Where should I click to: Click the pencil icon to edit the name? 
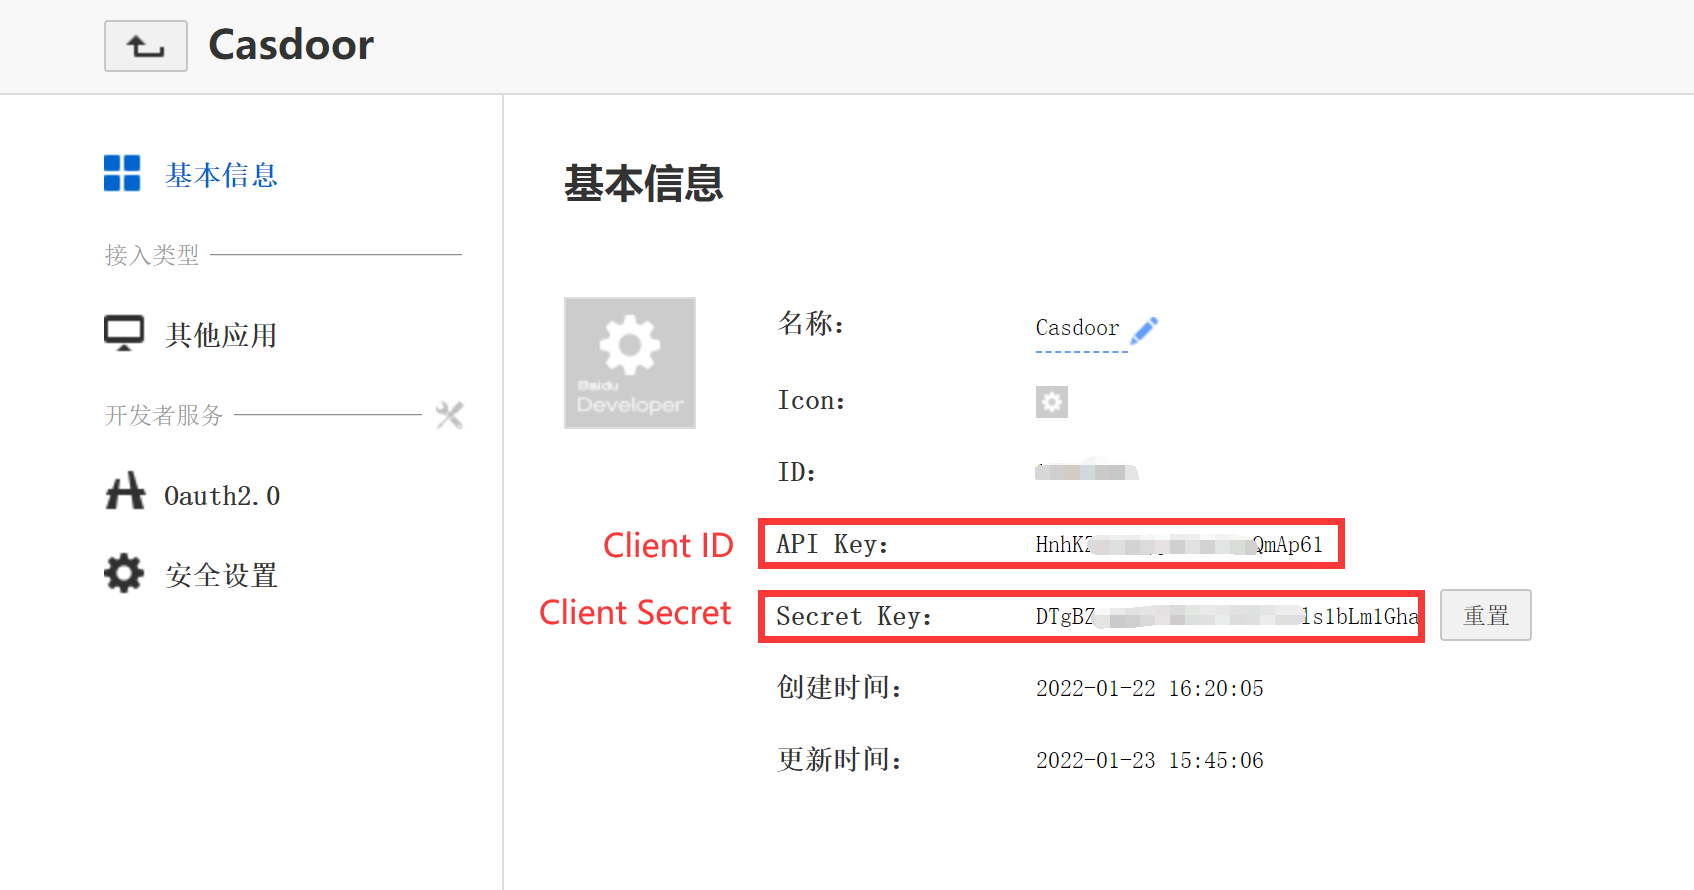pos(1144,330)
